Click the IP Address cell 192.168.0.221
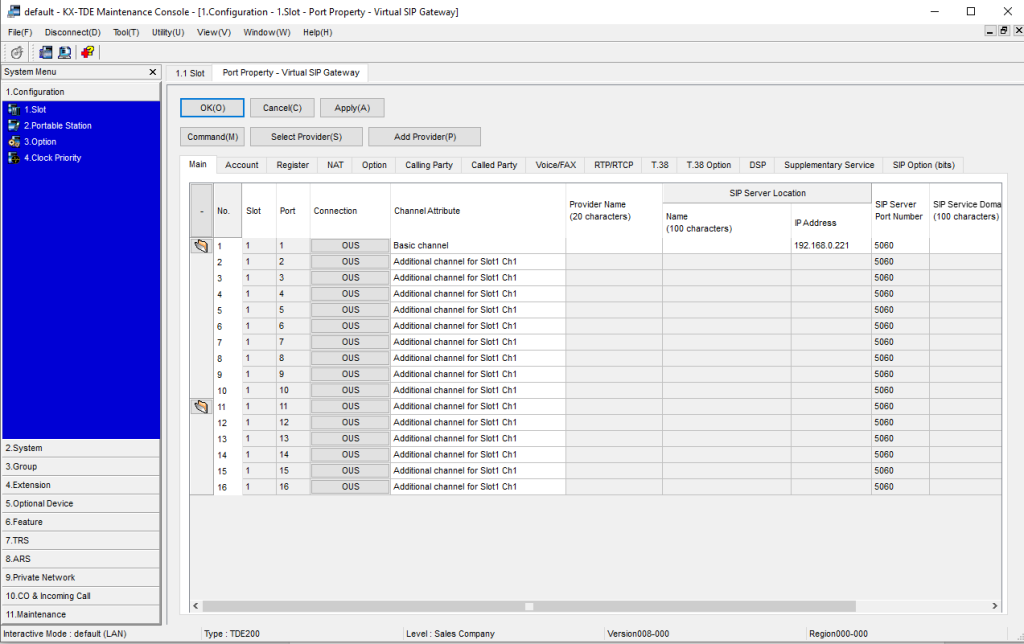Image resolution: width=1024 pixels, height=644 pixels. point(831,246)
